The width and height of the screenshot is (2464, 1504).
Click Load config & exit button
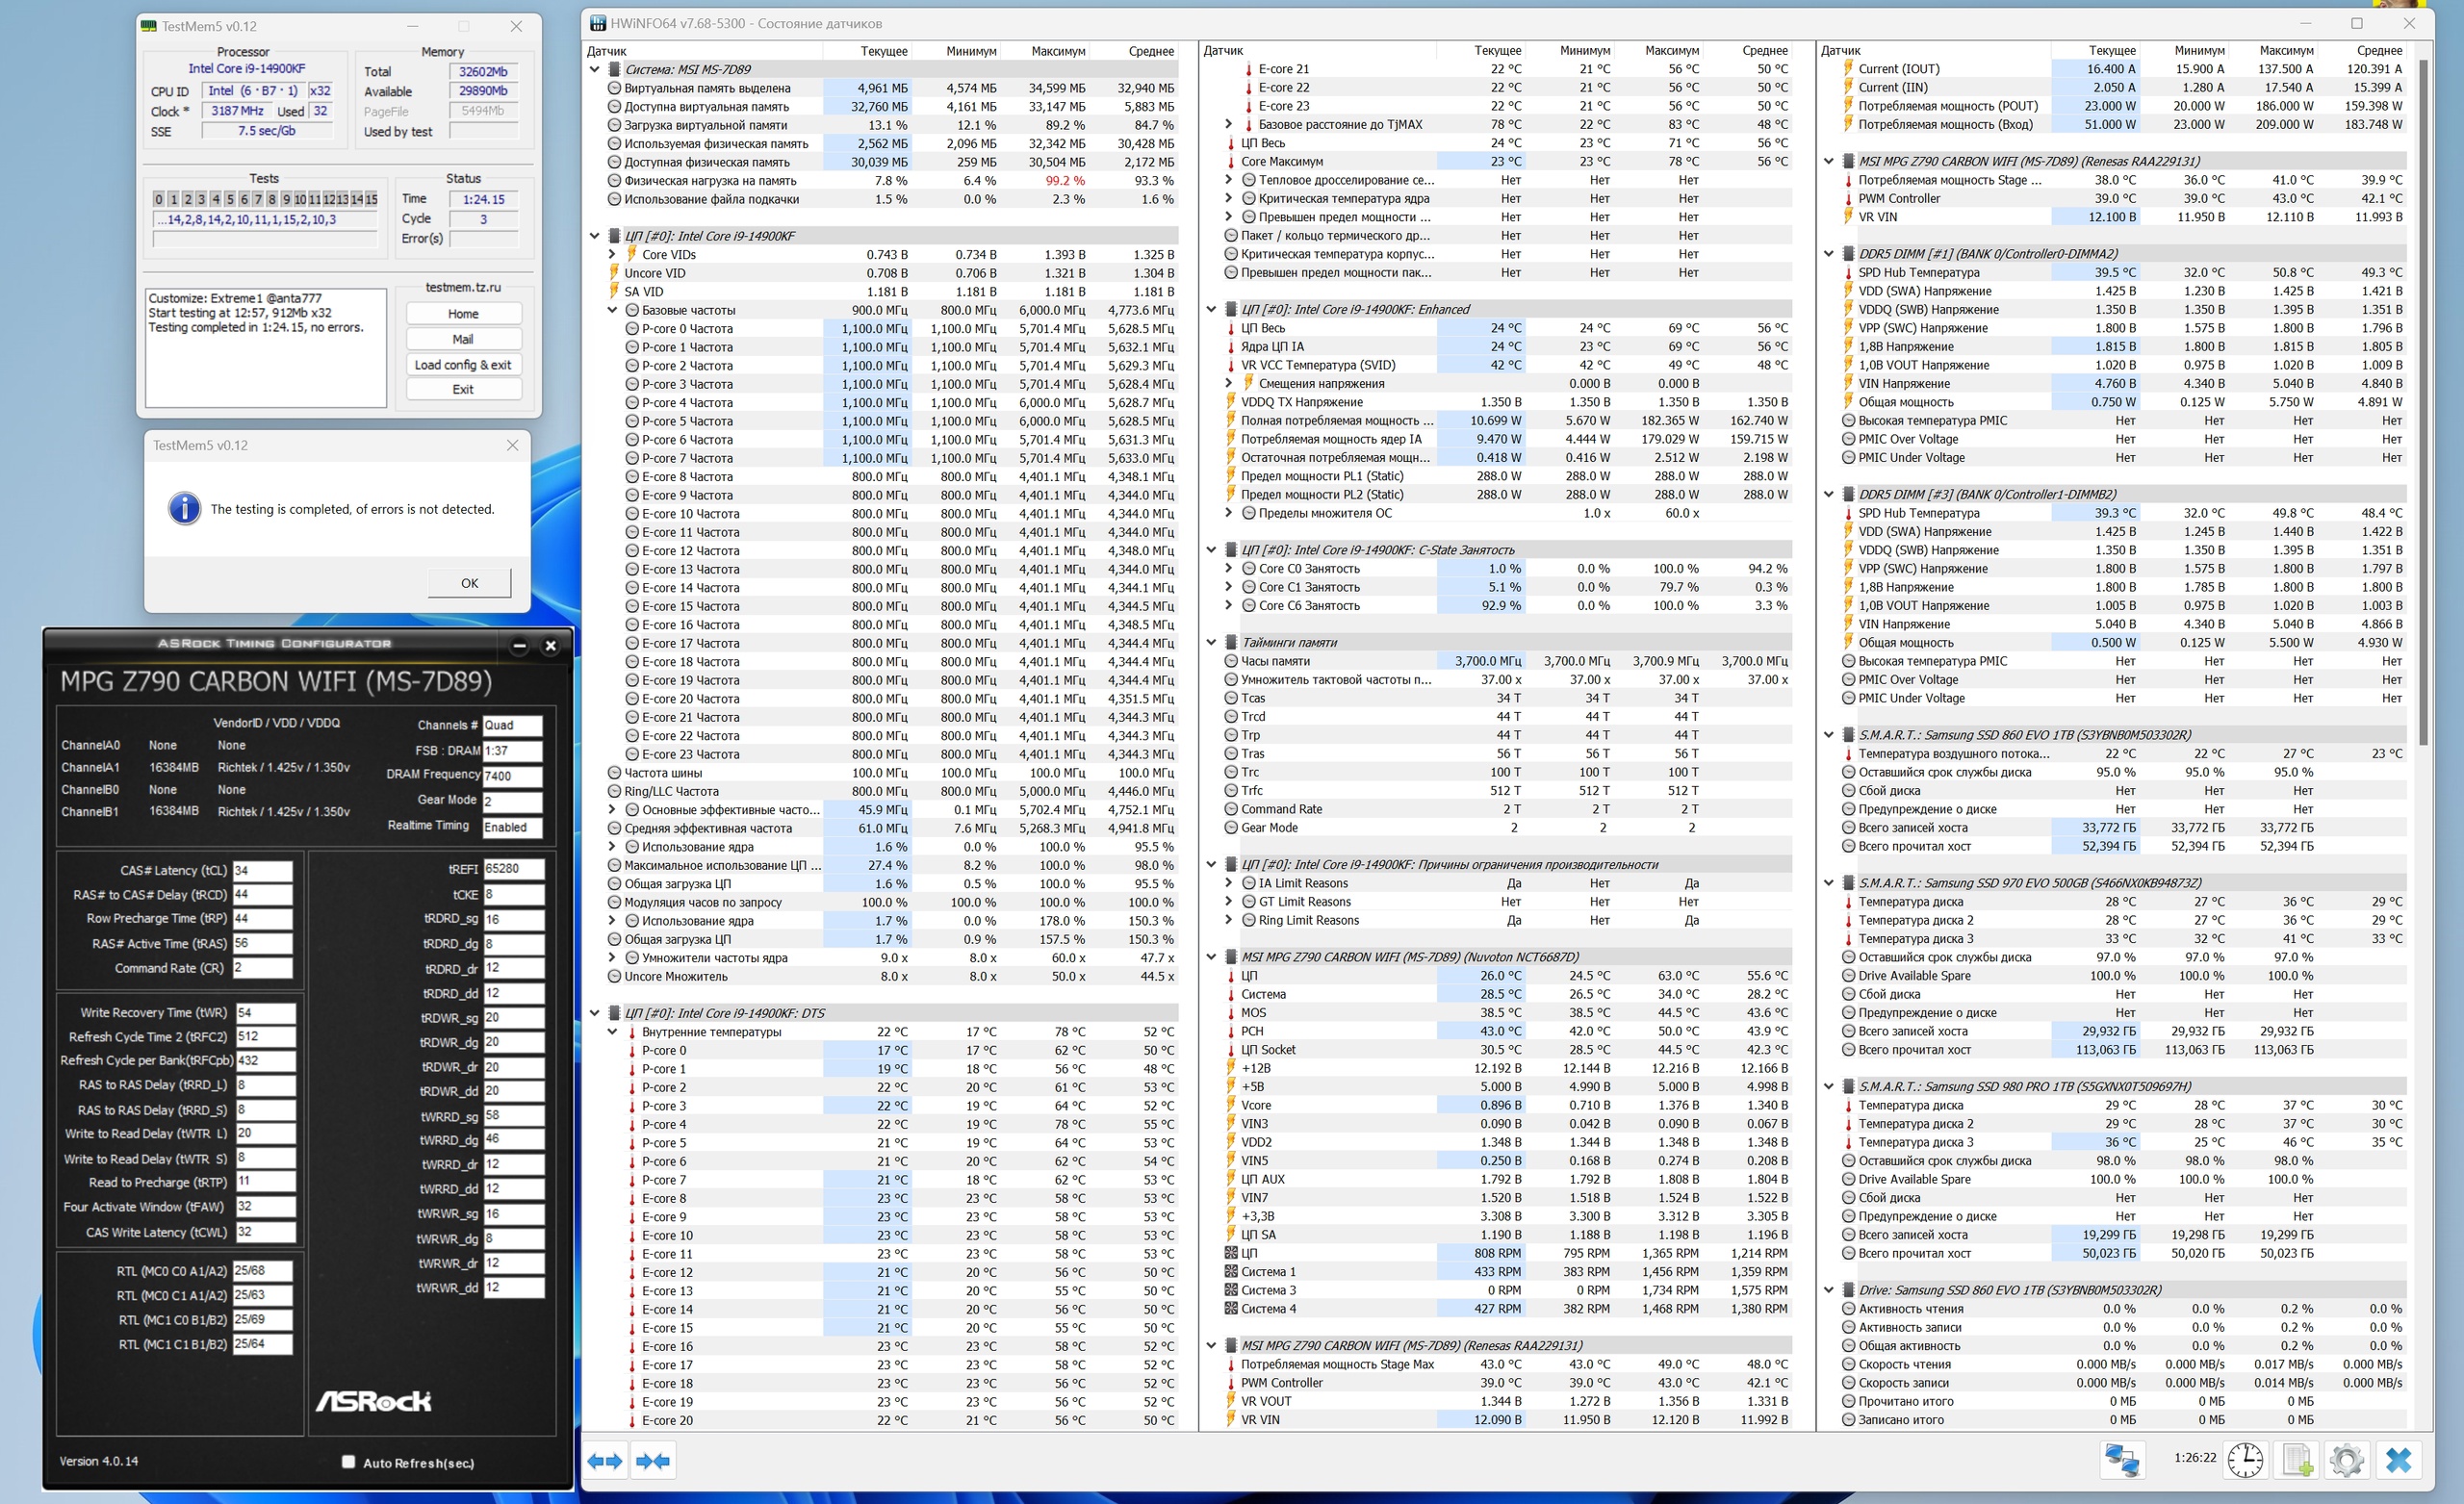tap(462, 365)
